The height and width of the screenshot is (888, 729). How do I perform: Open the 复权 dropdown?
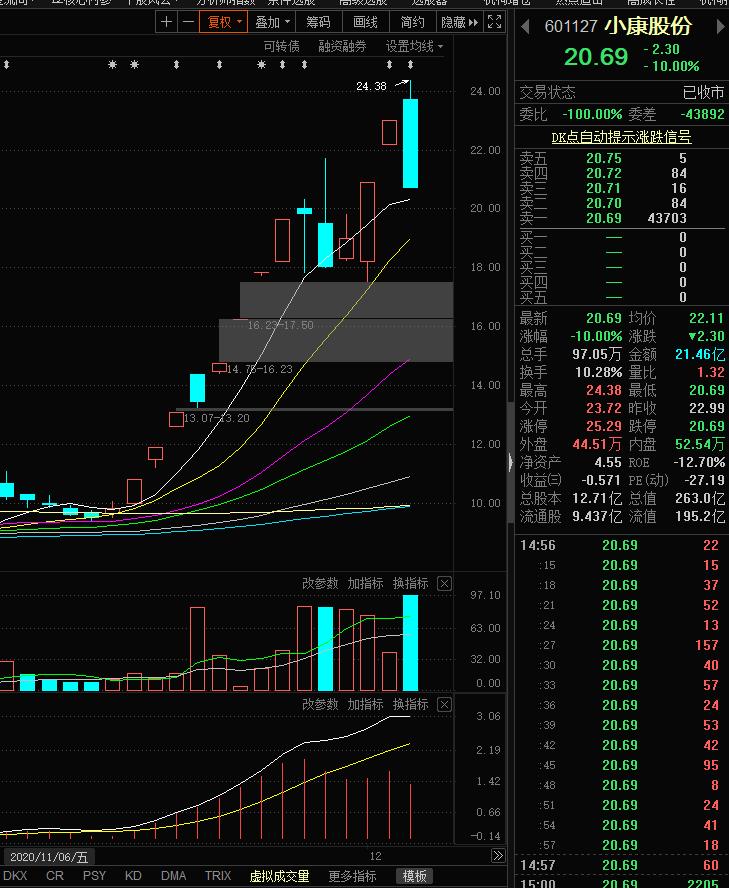coord(223,22)
